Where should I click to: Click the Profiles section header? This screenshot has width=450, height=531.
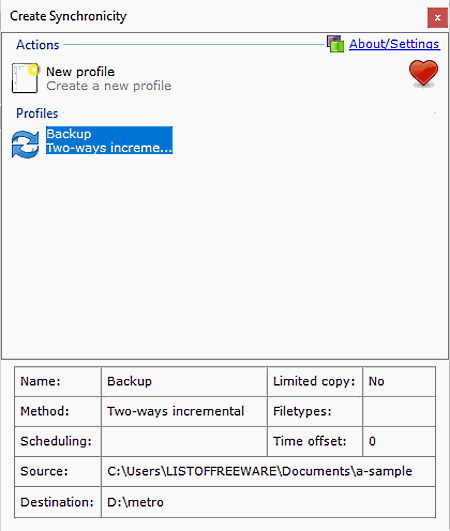(x=37, y=113)
